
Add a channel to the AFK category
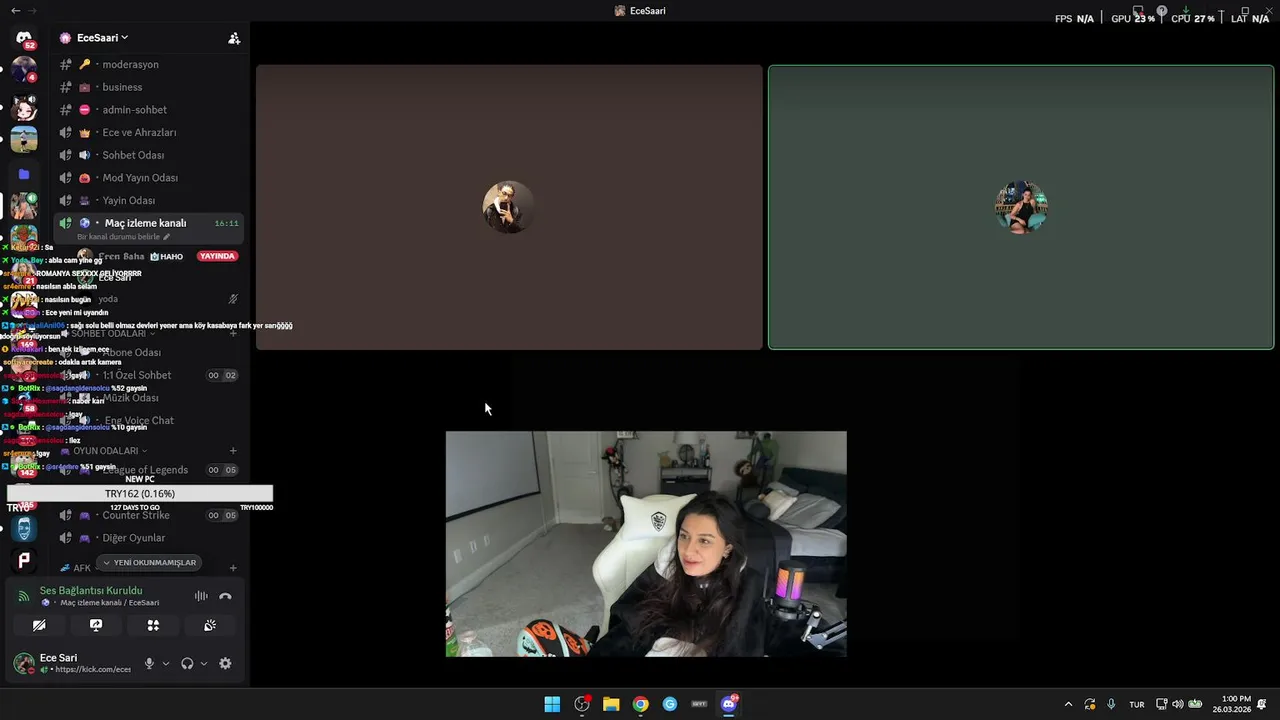[x=233, y=568]
